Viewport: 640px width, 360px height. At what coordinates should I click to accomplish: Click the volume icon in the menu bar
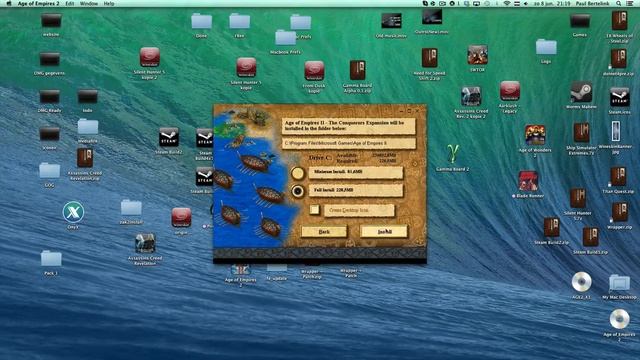click(526, 3)
